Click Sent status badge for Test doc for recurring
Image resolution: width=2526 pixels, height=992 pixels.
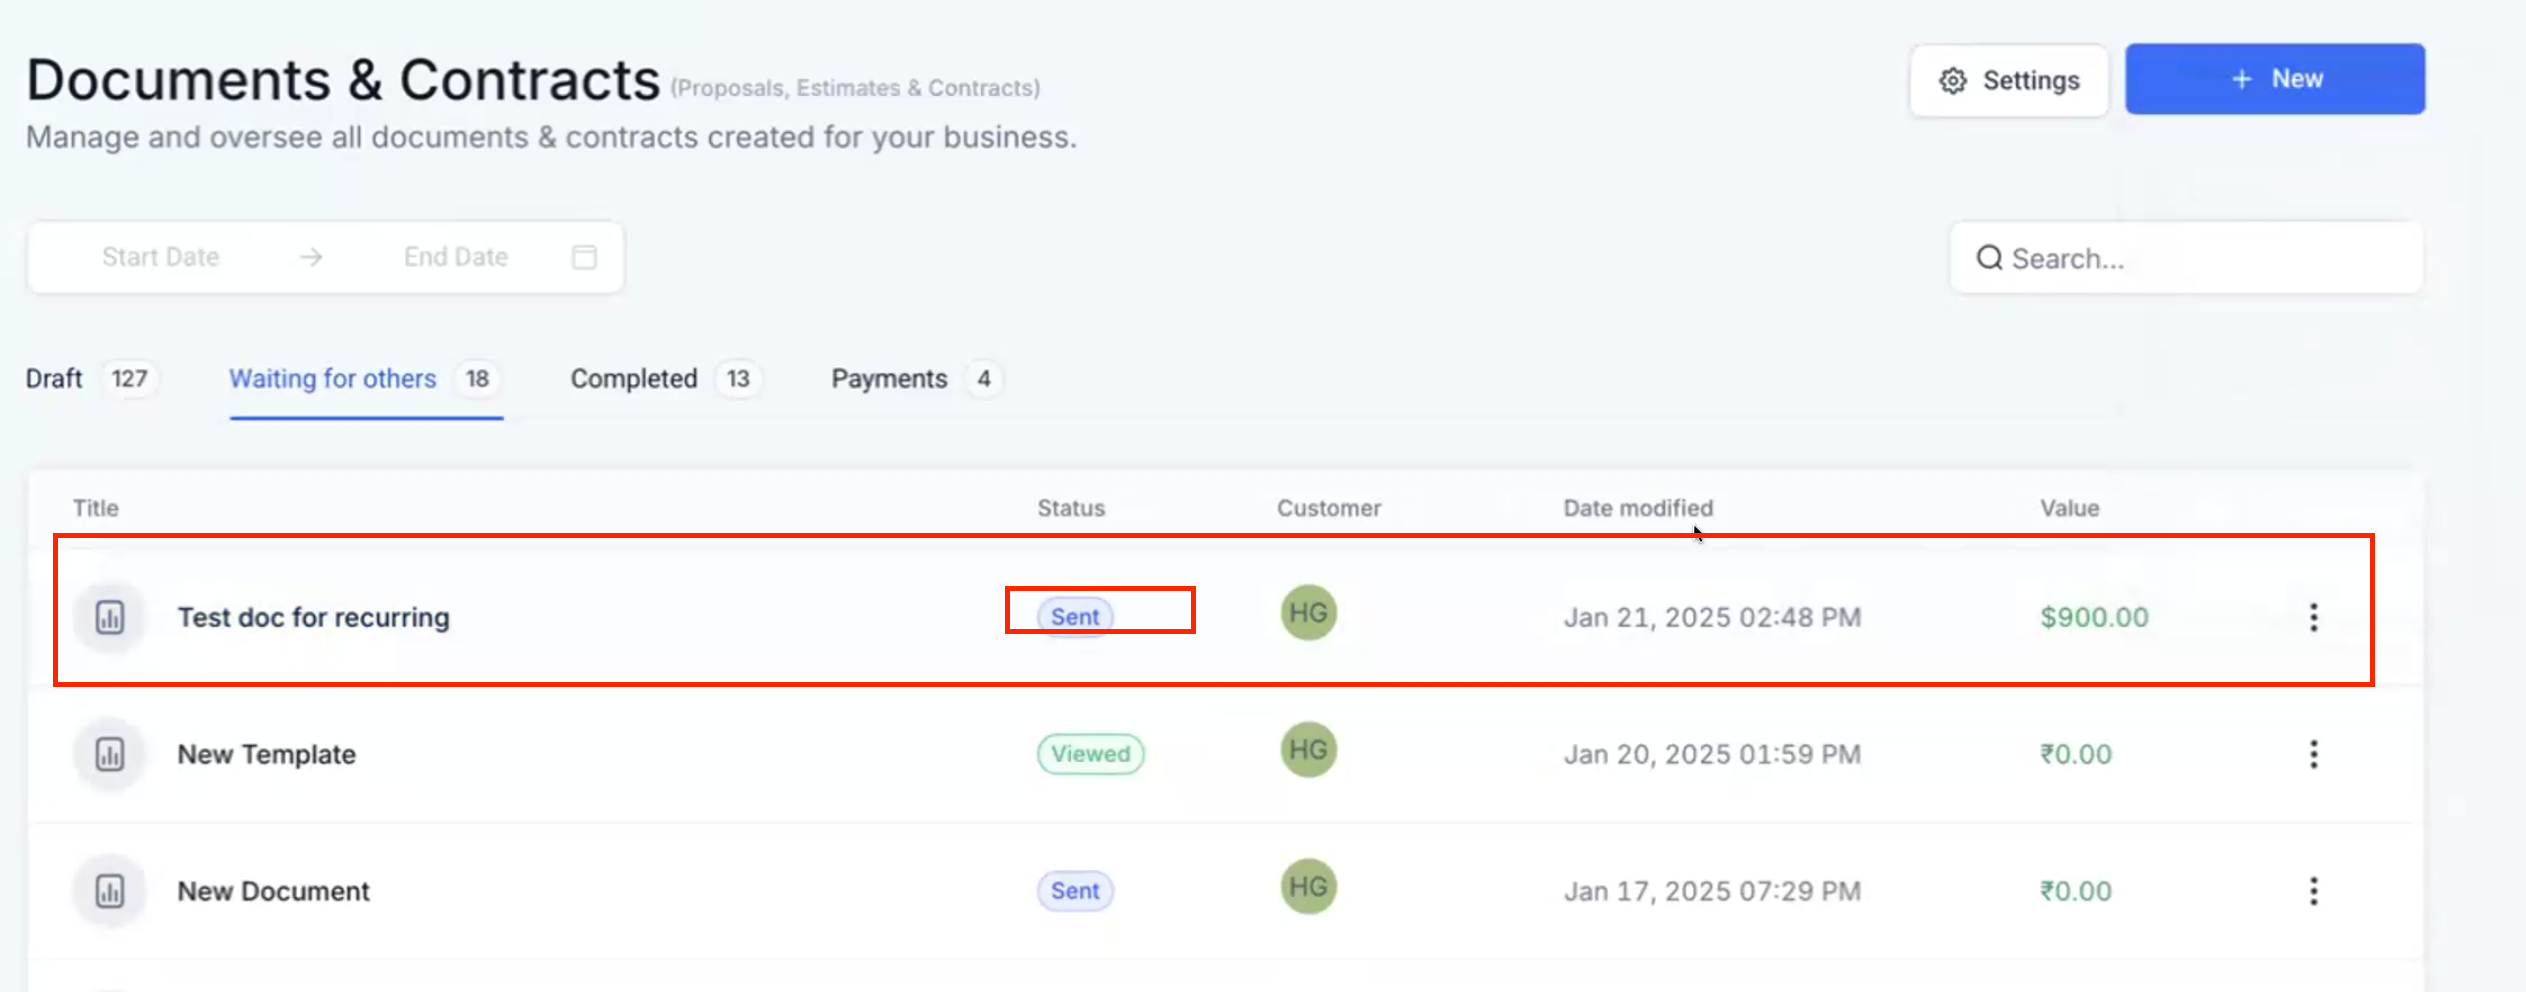click(x=1075, y=617)
